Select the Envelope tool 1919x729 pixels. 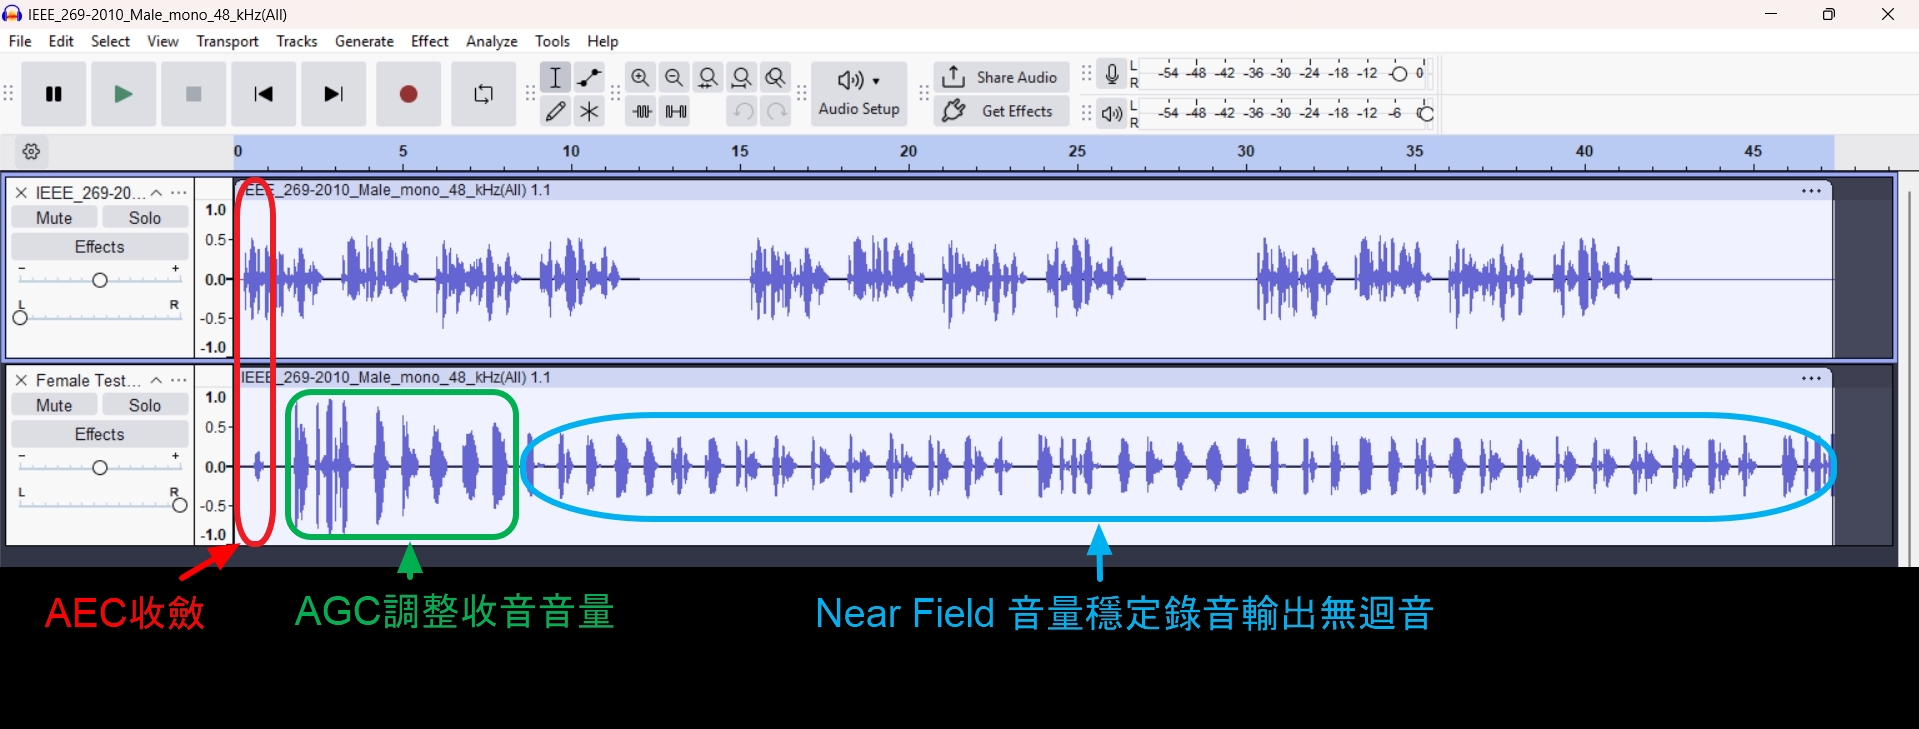(x=590, y=77)
